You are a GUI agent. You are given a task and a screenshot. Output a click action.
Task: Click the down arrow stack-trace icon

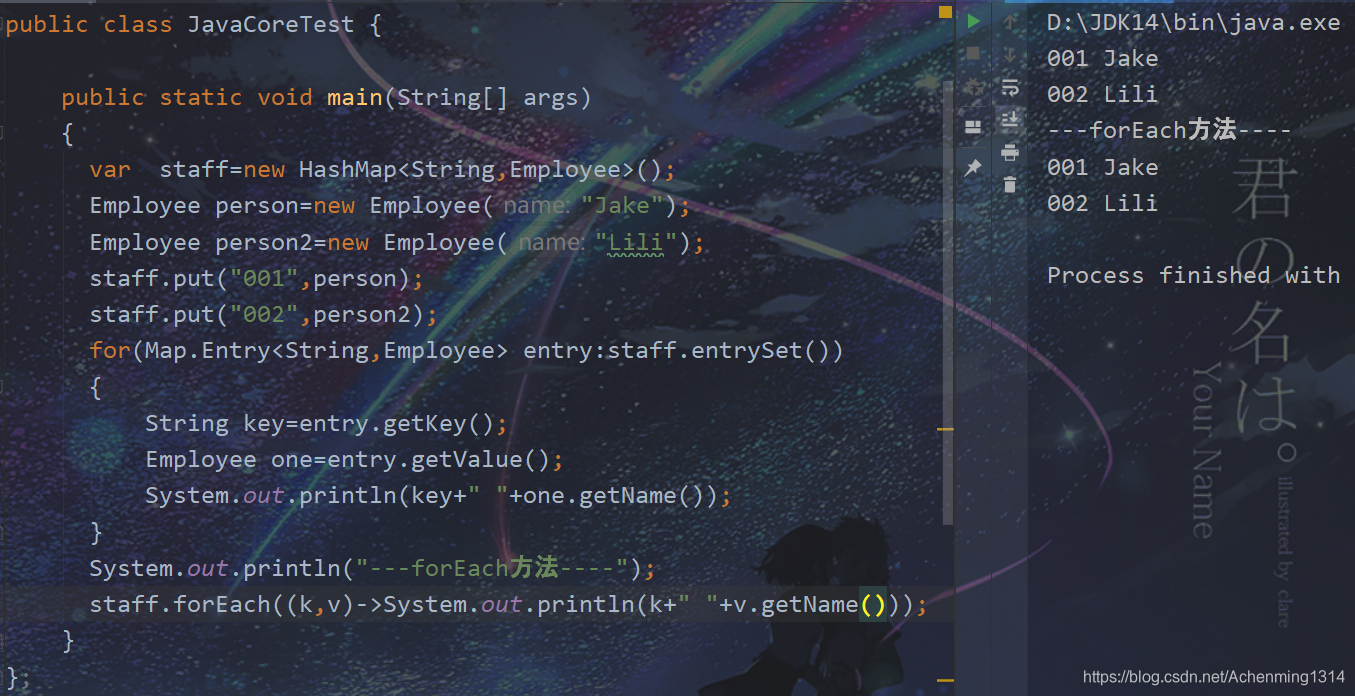pos(1010,55)
